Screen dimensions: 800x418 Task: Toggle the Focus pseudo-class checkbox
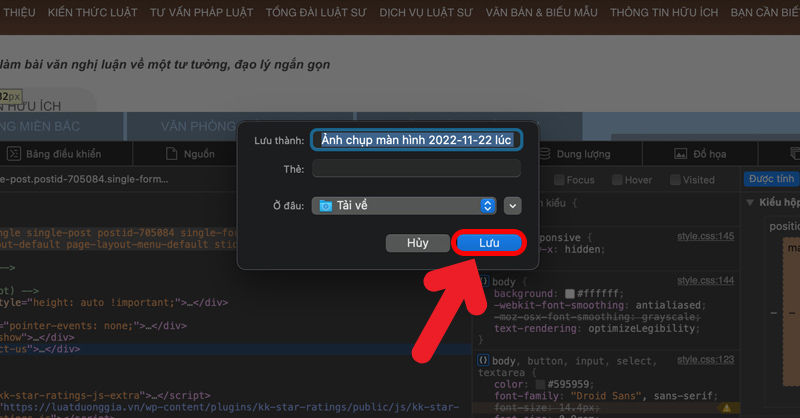[559, 180]
